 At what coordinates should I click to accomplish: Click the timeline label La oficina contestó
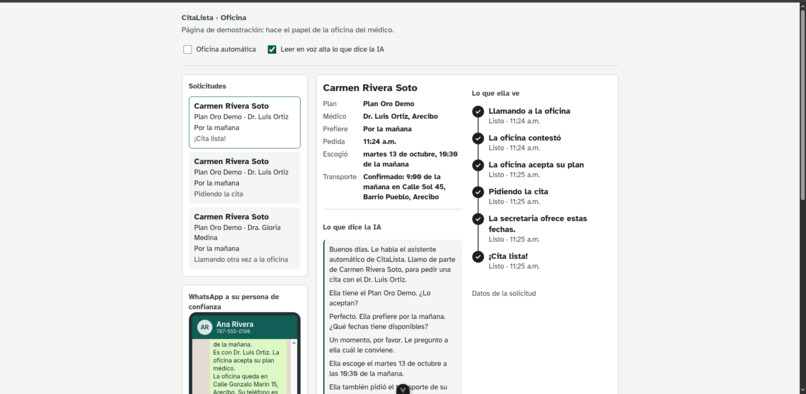coord(524,138)
